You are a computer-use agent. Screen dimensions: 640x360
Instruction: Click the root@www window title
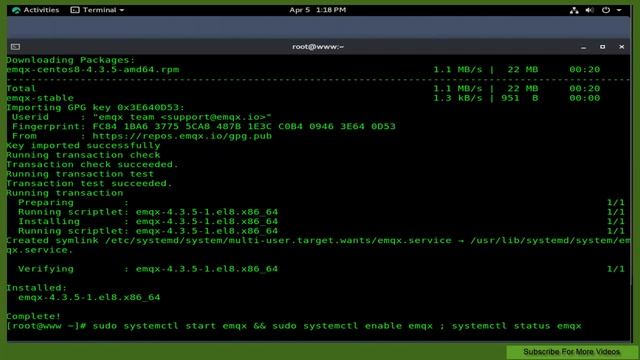tap(318, 47)
